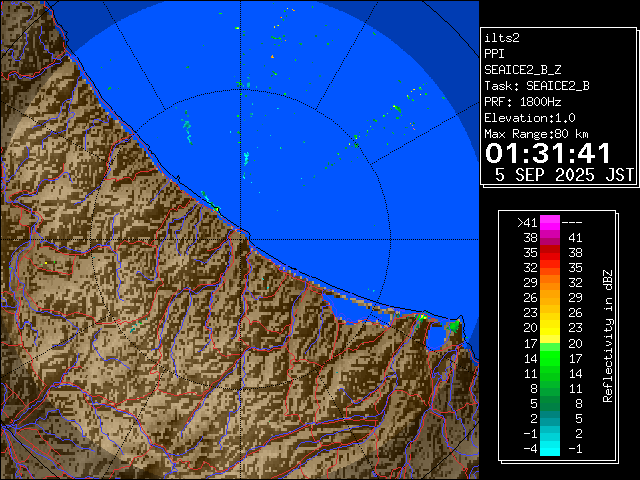640x480 pixels.
Task: Click the 5 SEP 2025 JST date
Action: click(x=564, y=174)
